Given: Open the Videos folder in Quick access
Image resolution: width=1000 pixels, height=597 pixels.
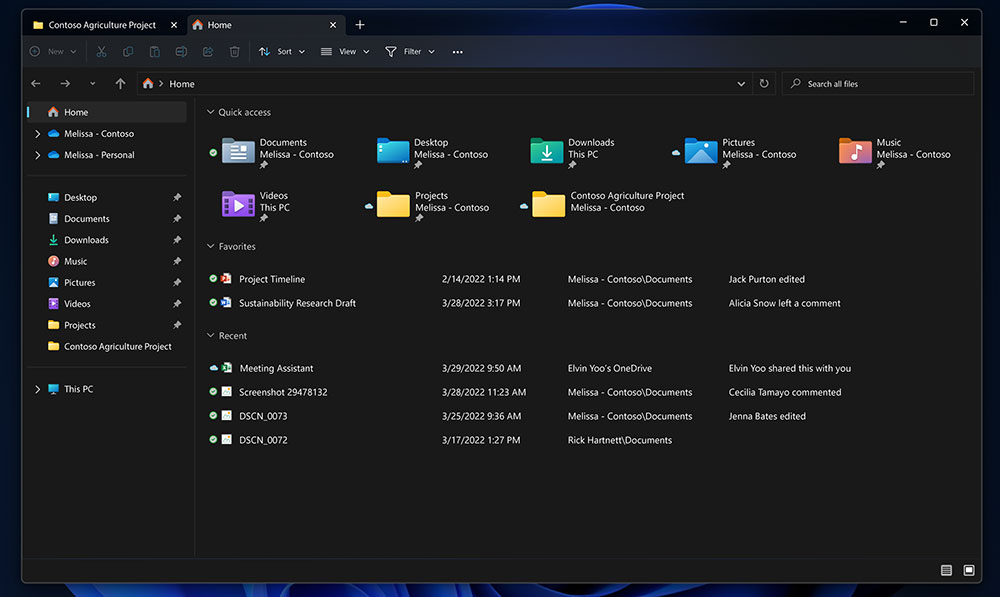Looking at the screenshot, I should 238,203.
